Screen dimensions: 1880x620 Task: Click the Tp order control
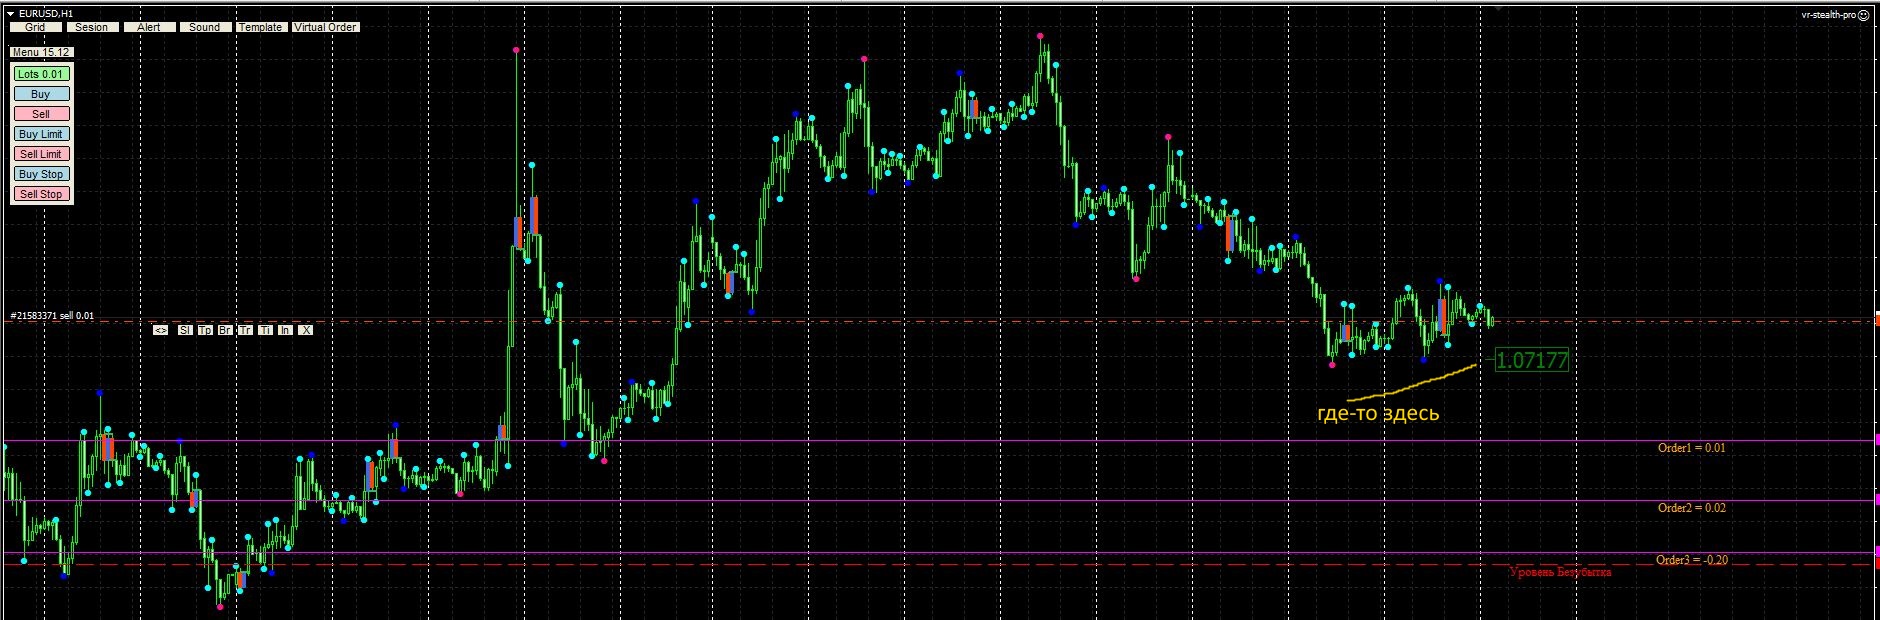[205, 330]
